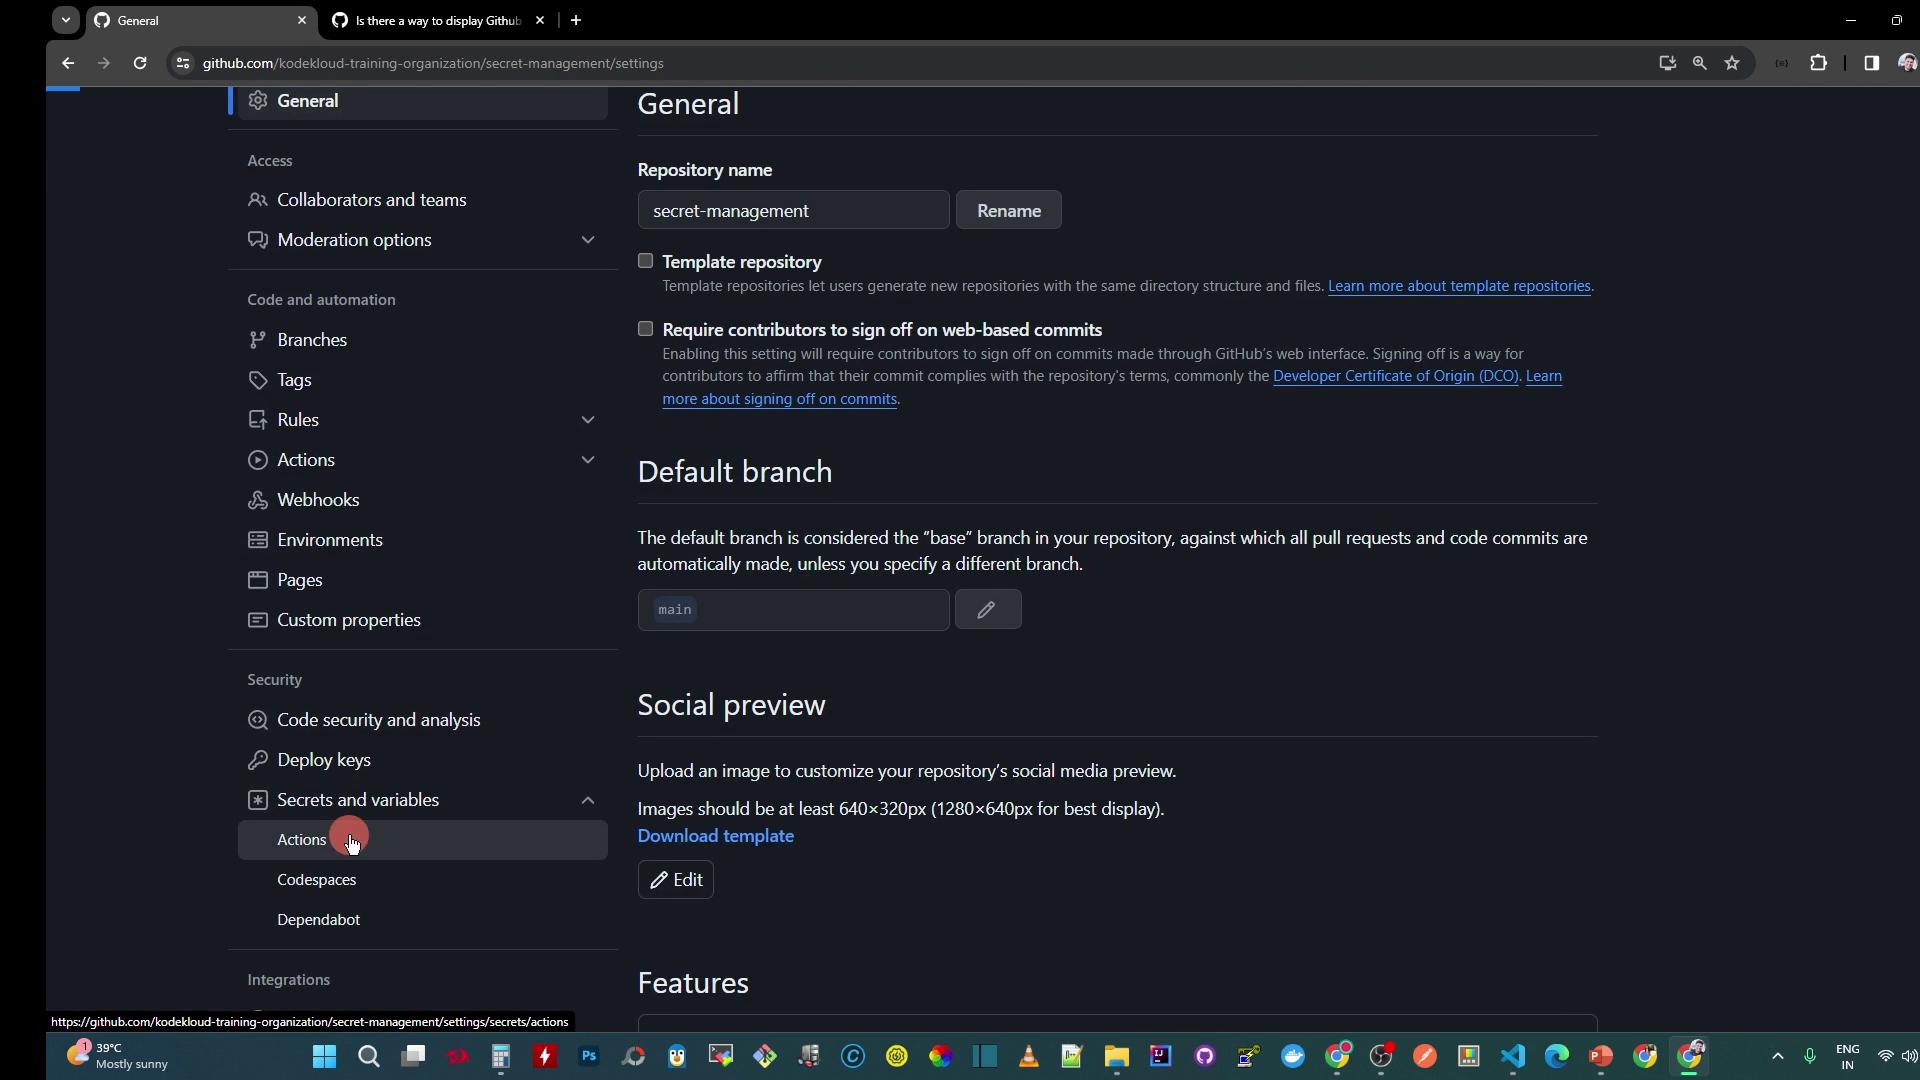Screen dimensions: 1920x1080
Task: Check Require contributors to sign off checkbox
Action: pos(646,329)
